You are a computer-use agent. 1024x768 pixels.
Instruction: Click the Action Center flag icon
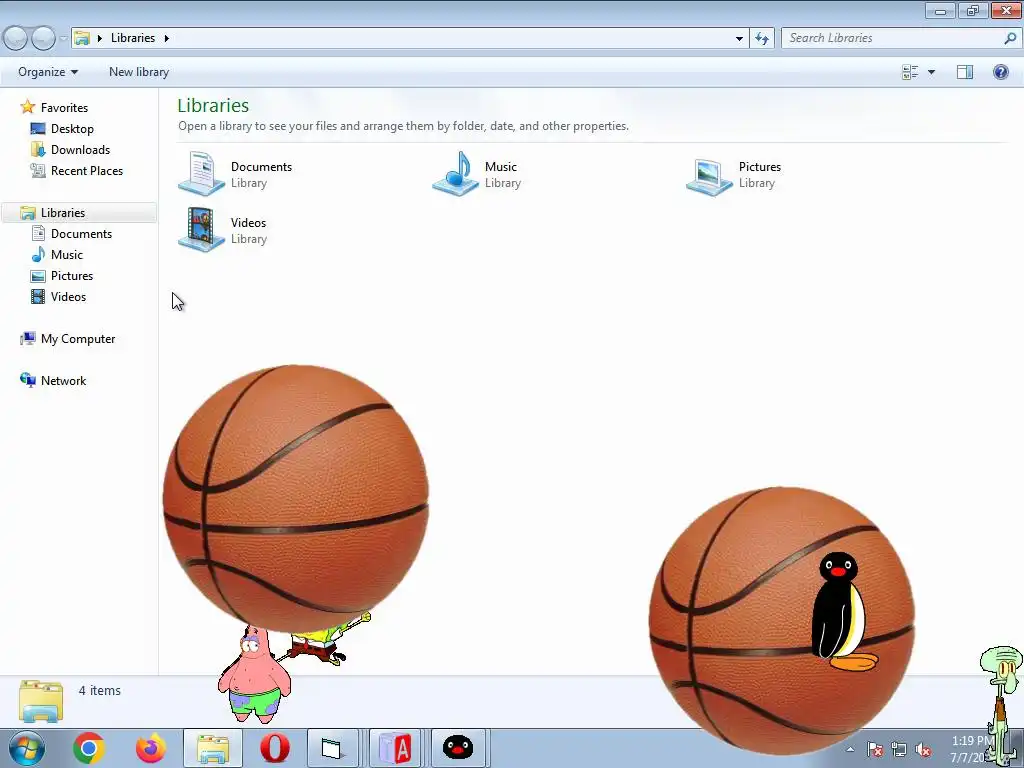click(875, 750)
